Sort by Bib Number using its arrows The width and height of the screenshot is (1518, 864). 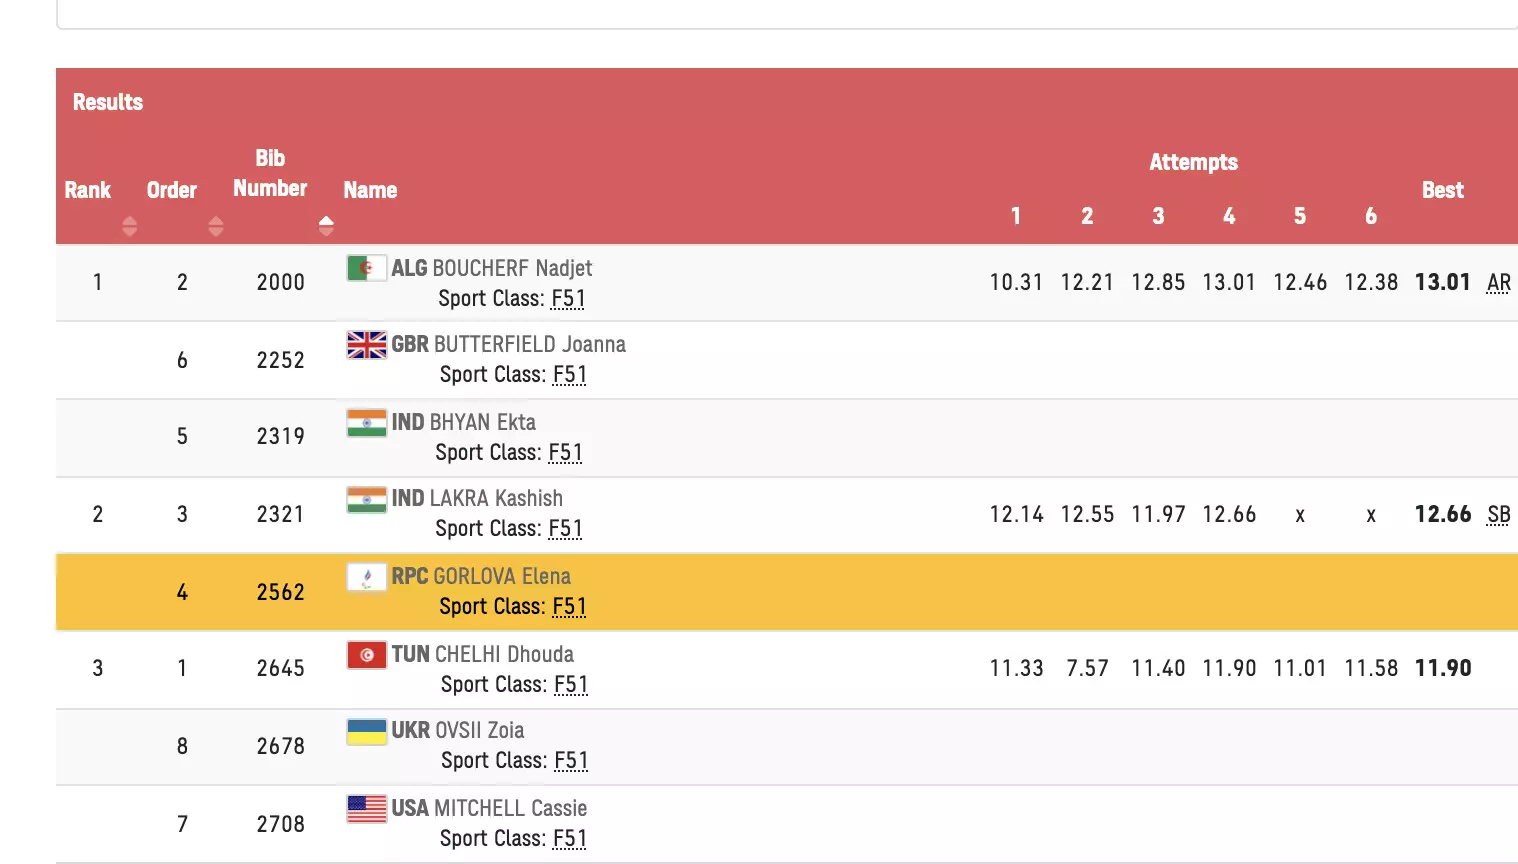pyautogui.click(x=326, y=226)
